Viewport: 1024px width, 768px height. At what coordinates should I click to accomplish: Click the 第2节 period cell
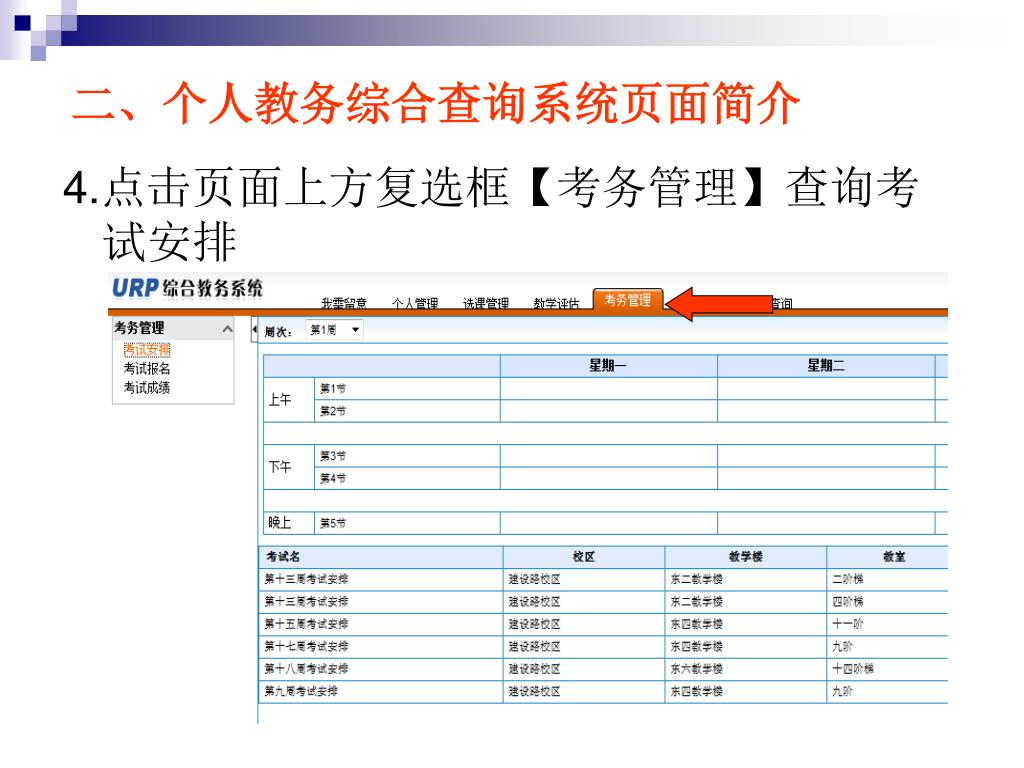407,411
